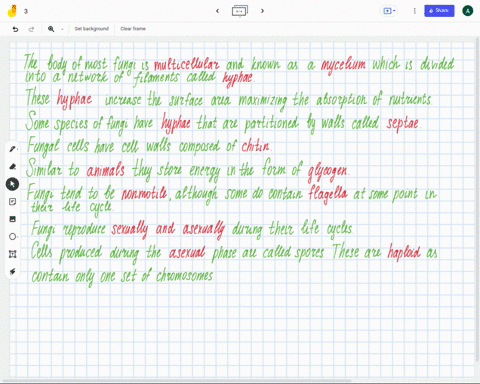Select the handwritten word nonmotile
This screenshot has height=384, width=480.
point(144,193)
